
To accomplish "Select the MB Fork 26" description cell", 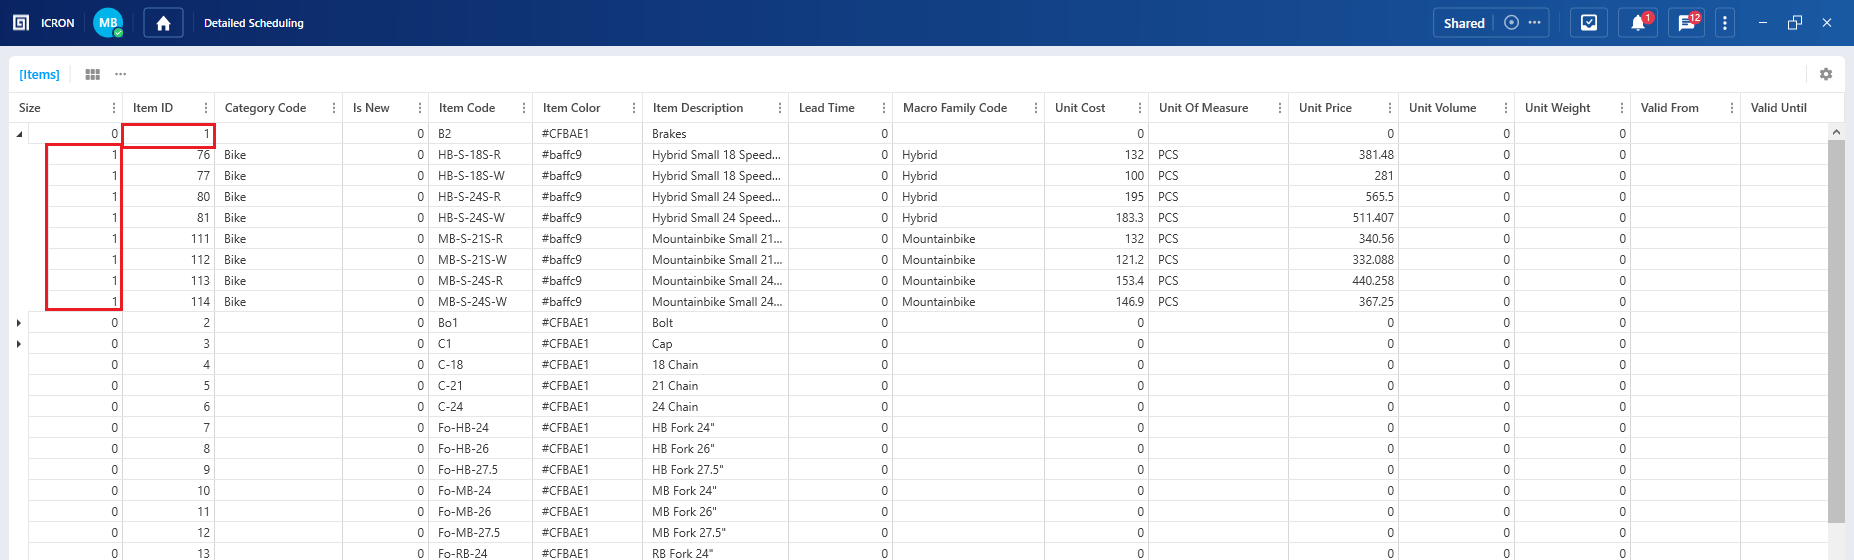I will point(715,512).
